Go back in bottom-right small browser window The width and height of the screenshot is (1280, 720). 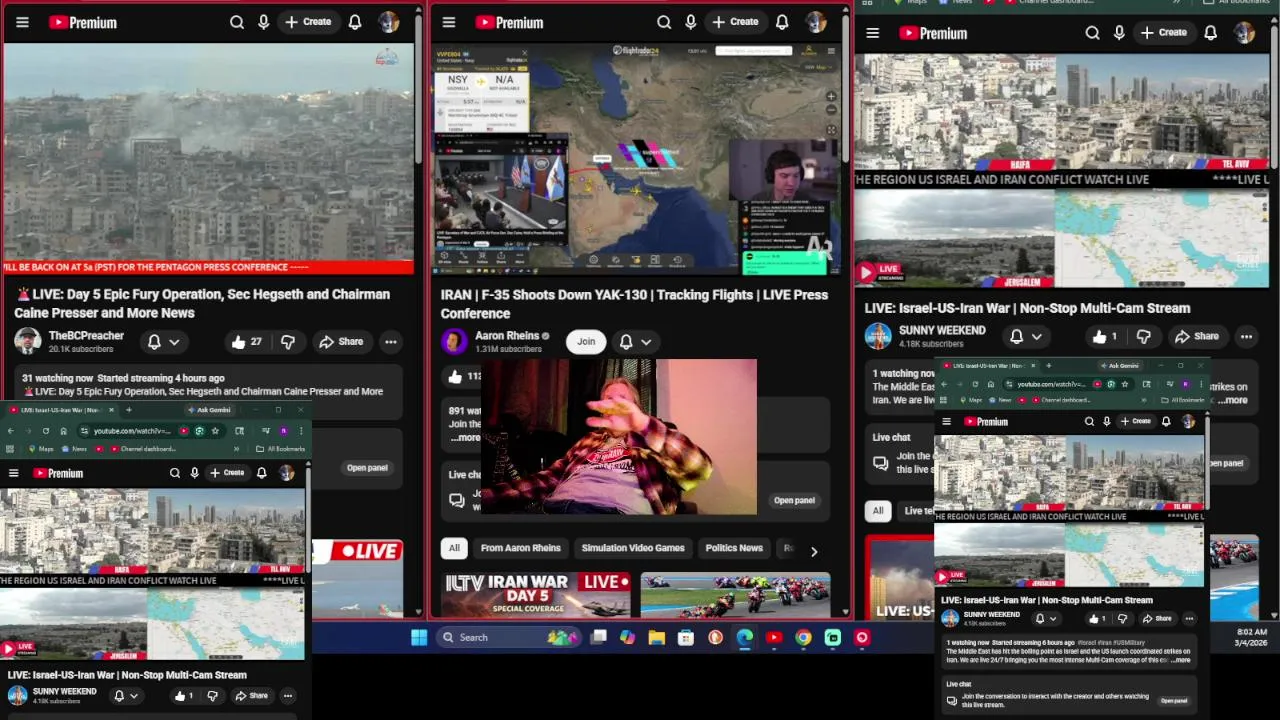pyautogui.click(x=943, y=384)
